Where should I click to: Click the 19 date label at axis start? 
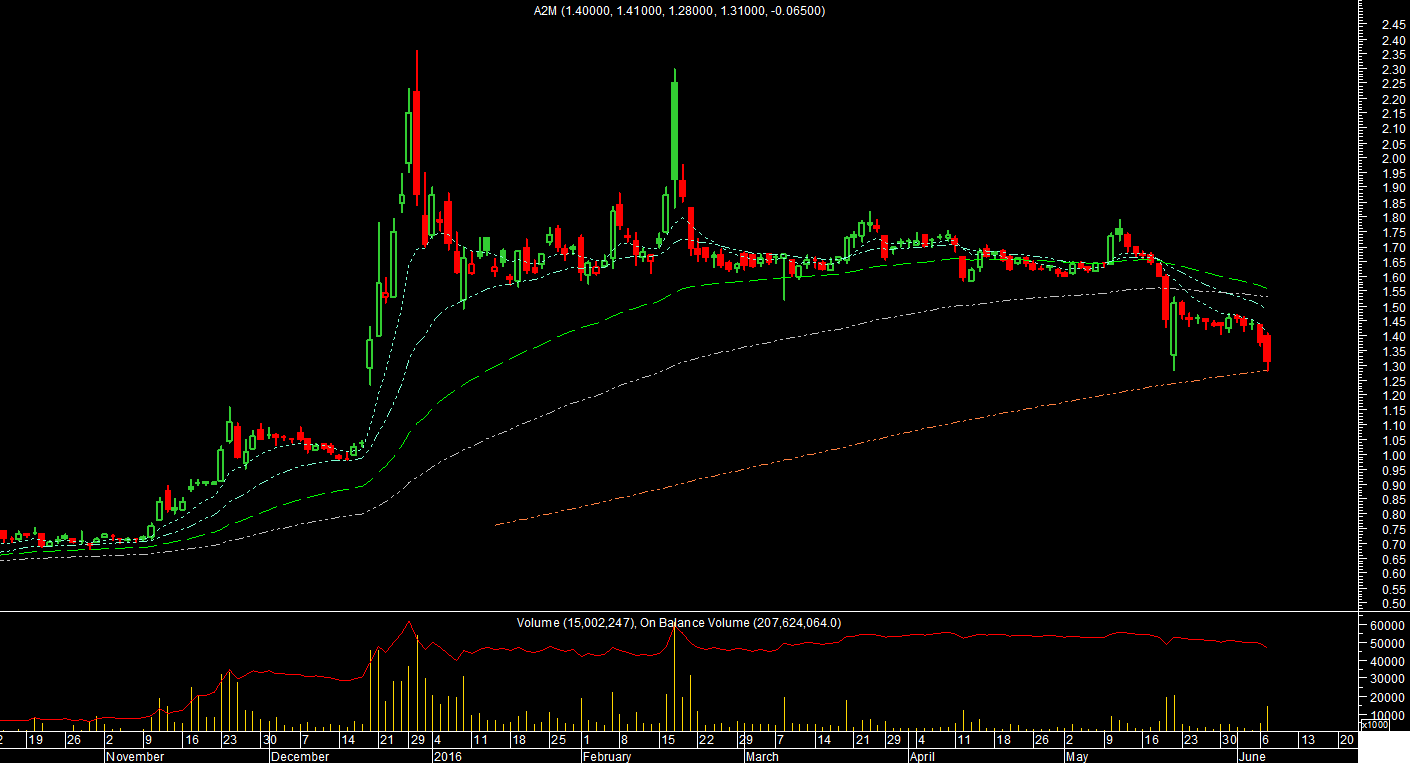tap(35, 741)
